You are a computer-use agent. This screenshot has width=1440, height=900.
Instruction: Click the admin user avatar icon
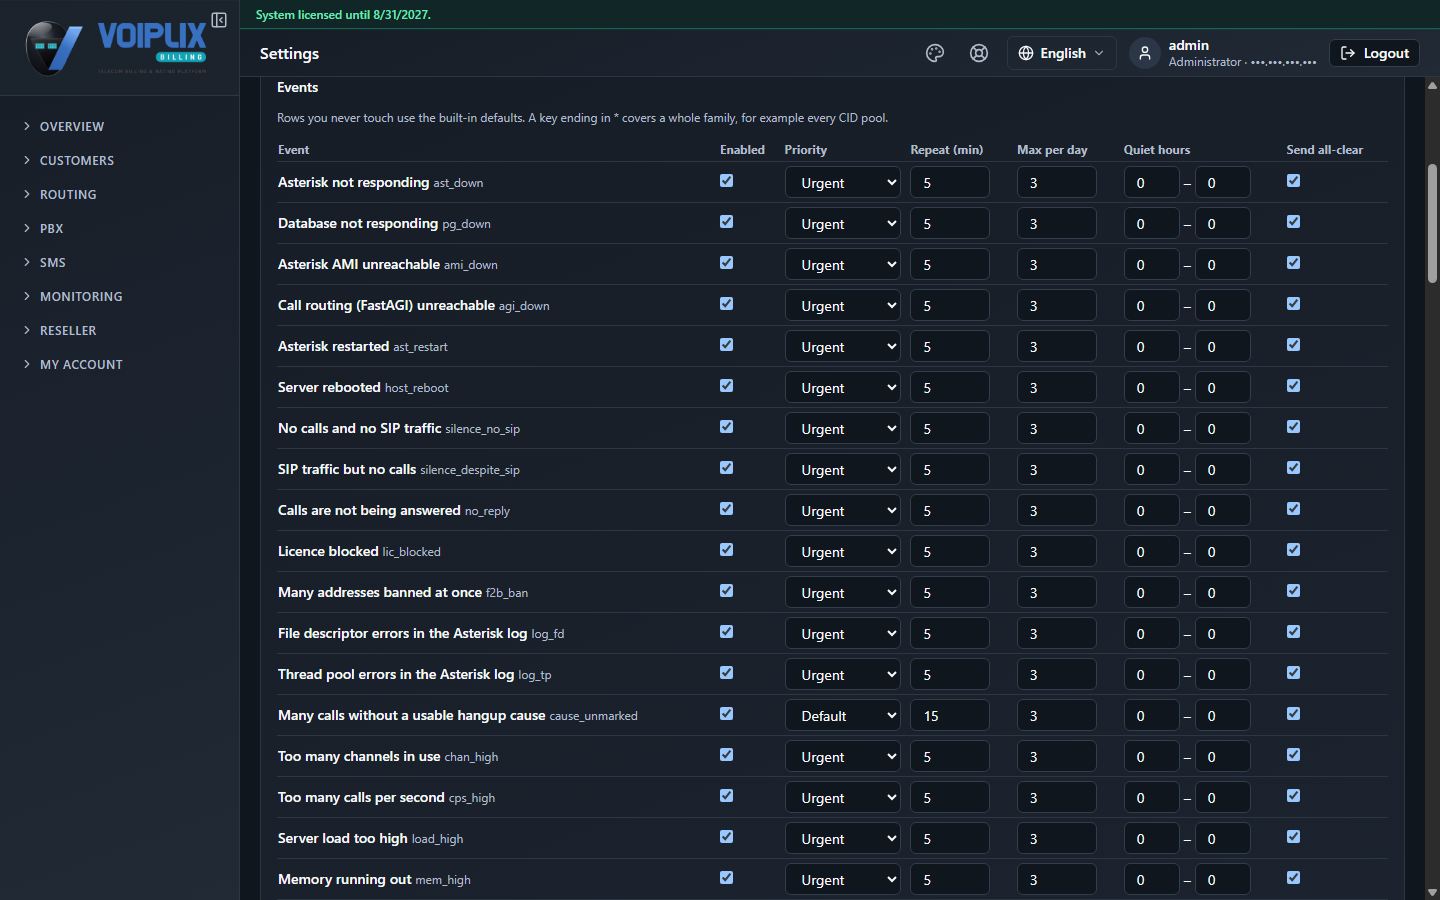[1145, 53]
